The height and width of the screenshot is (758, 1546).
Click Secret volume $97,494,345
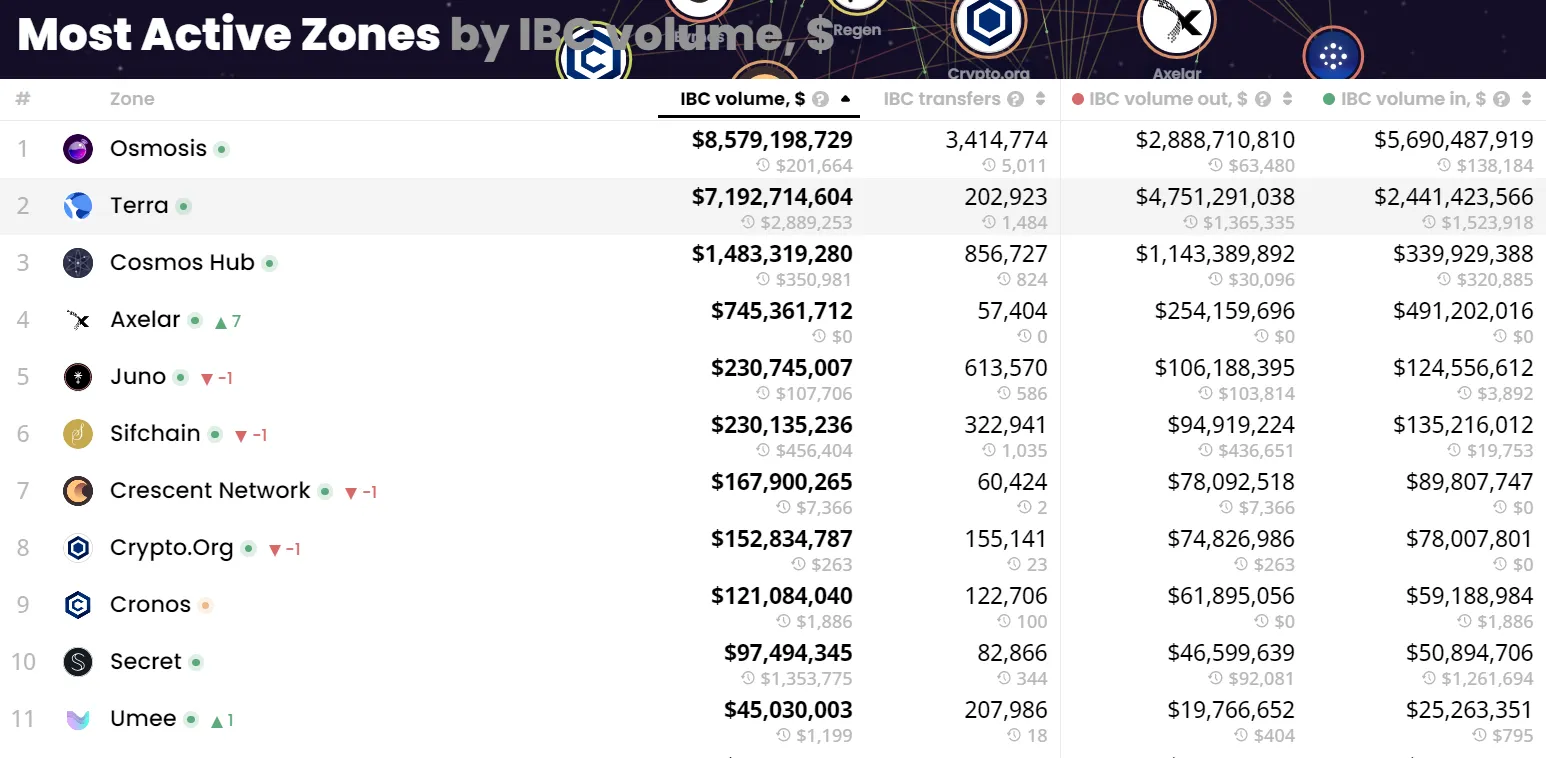click(788, 653)
